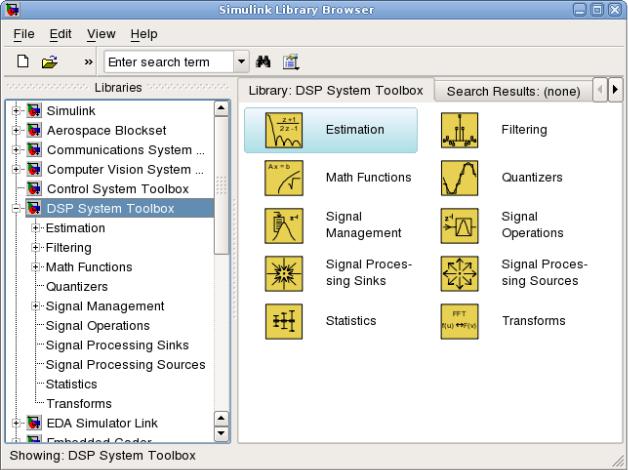Open the Signal Management block icon

(284, 226)
